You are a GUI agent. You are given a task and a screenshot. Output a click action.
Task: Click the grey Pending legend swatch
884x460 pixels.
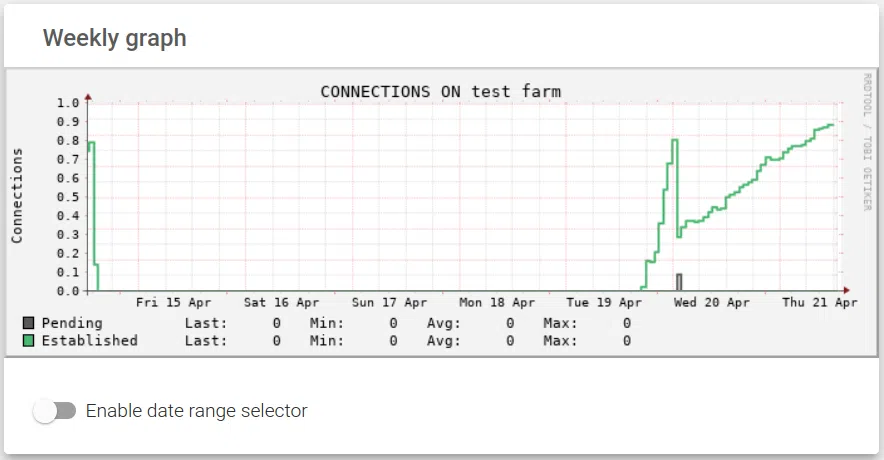tap(28, 323)
